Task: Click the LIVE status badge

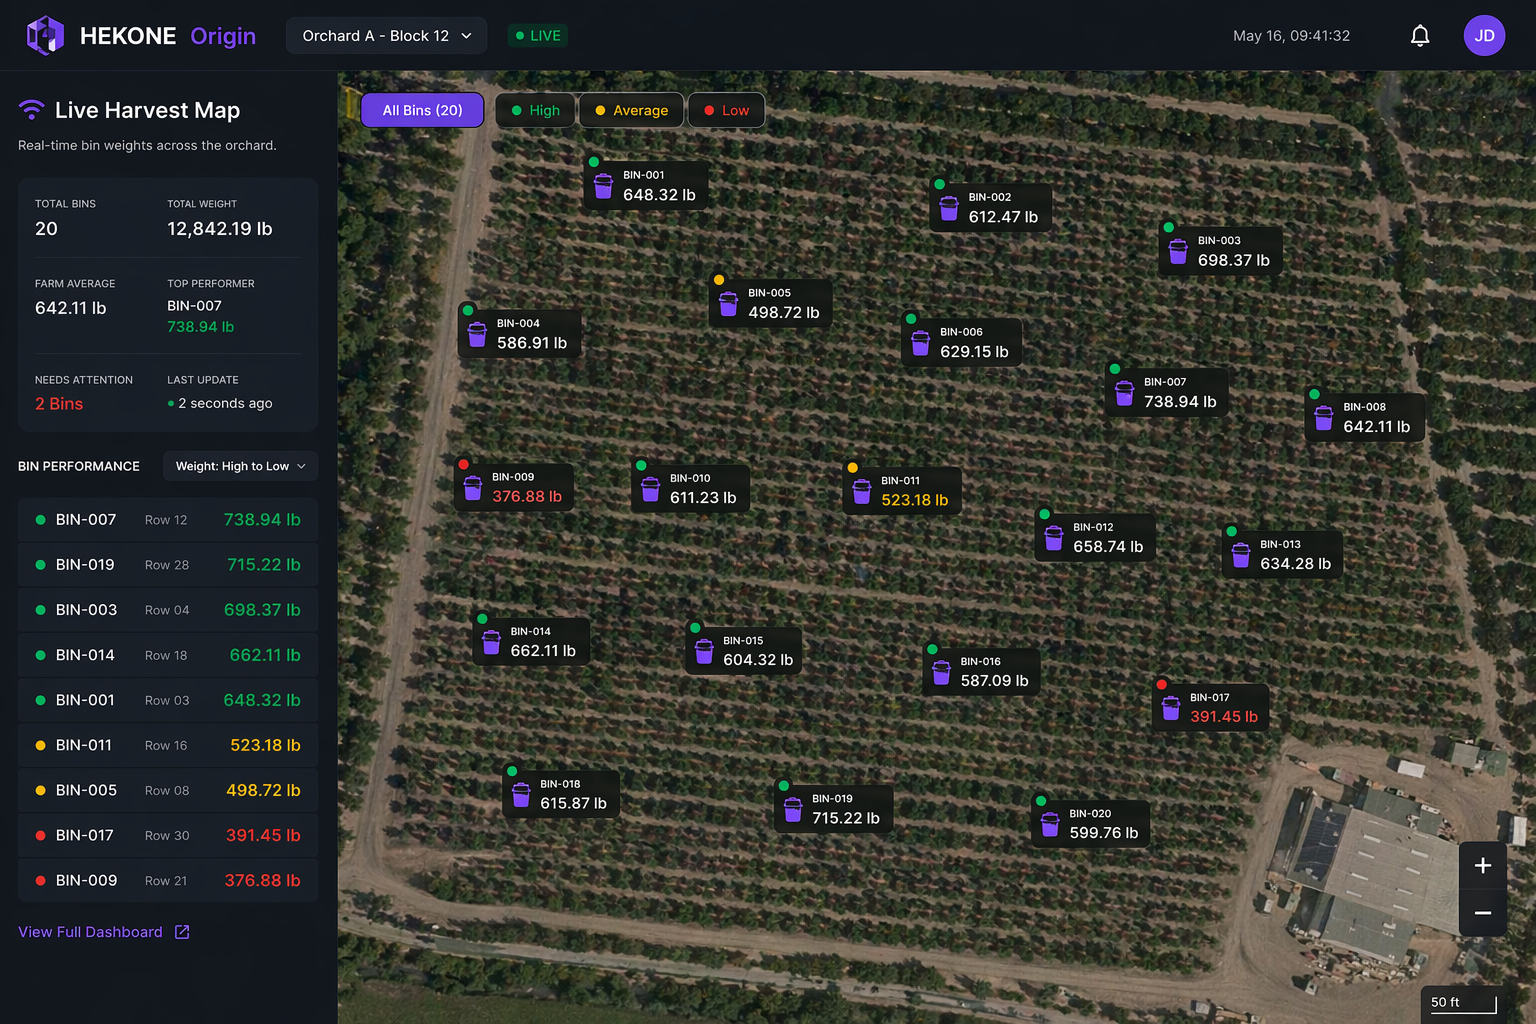Action: point(538,36)
